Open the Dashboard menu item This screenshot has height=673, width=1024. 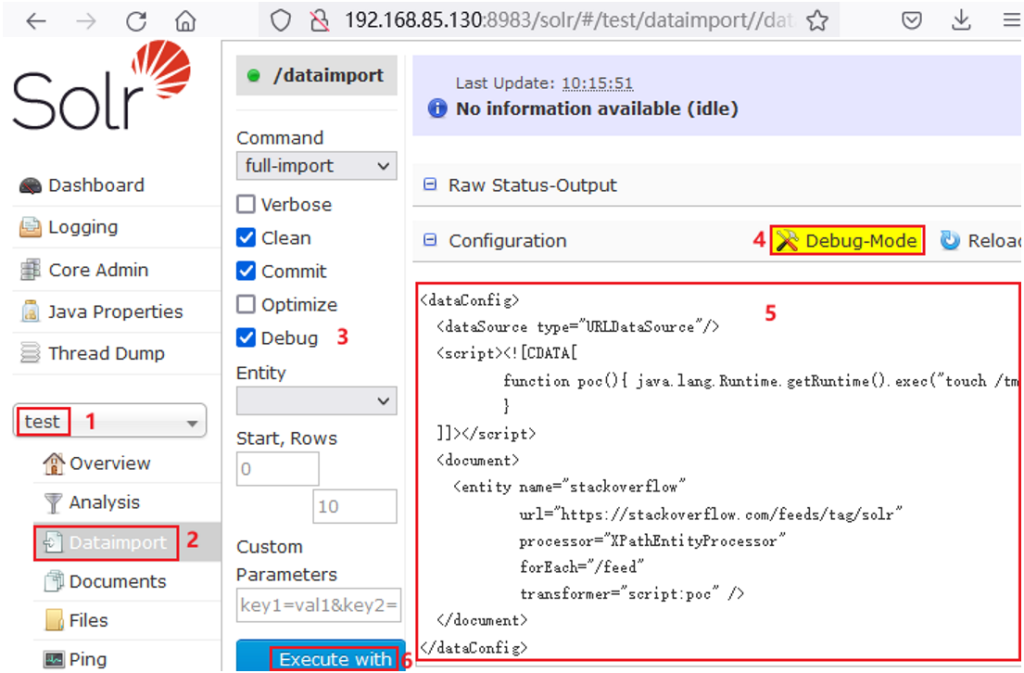click(96, 185)
